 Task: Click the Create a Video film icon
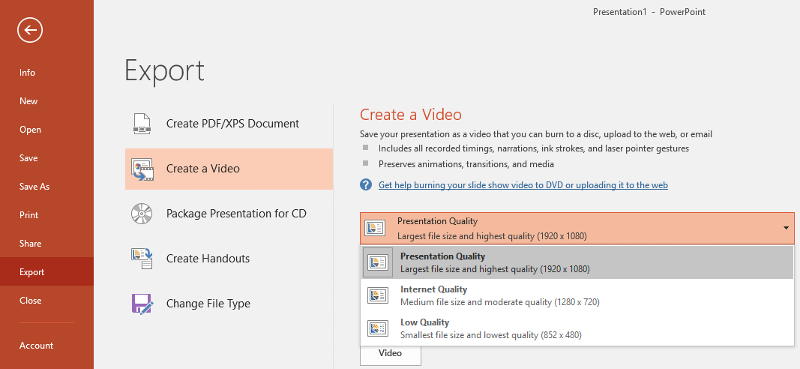point(142,169)
